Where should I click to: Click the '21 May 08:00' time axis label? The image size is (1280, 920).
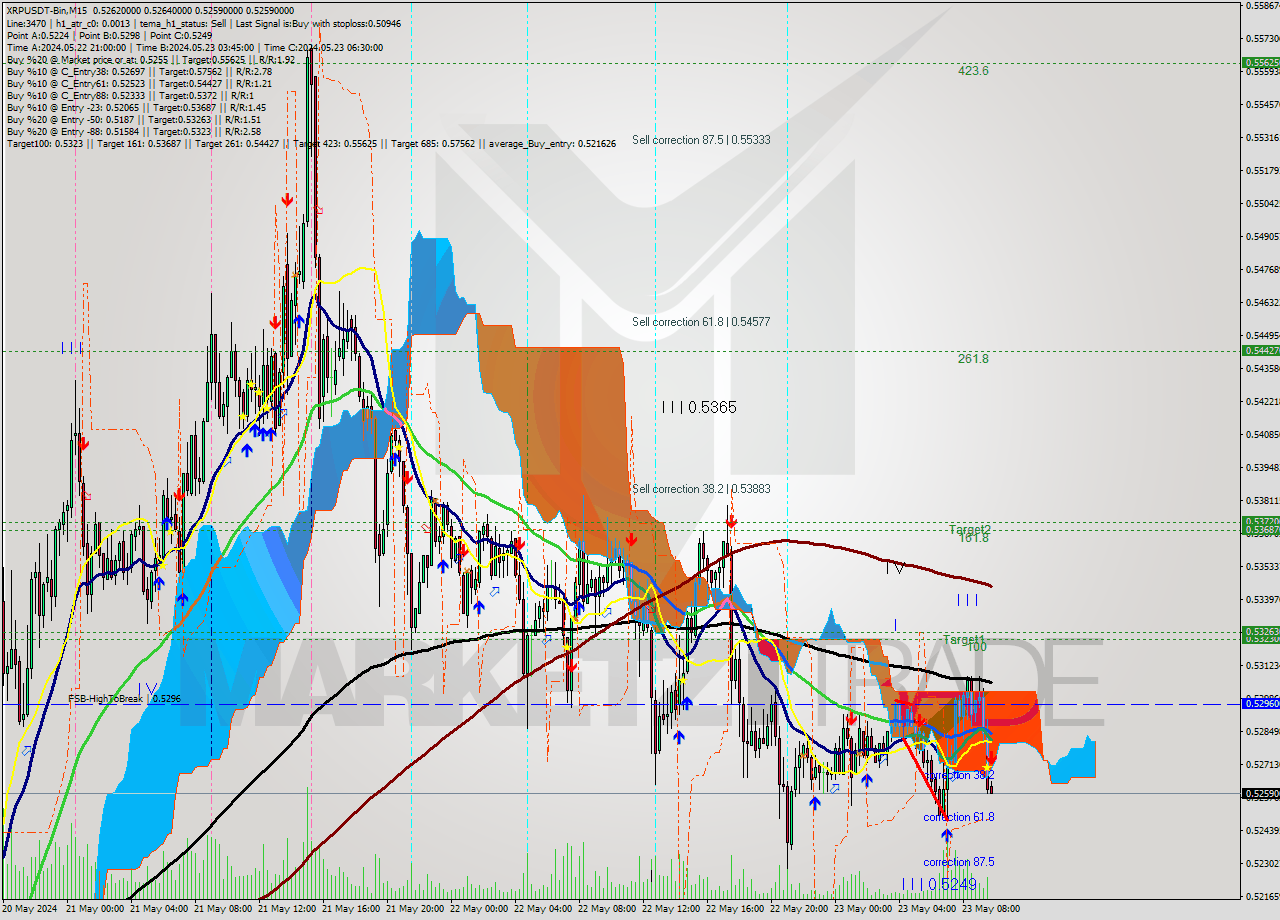(x=224, y=909)
